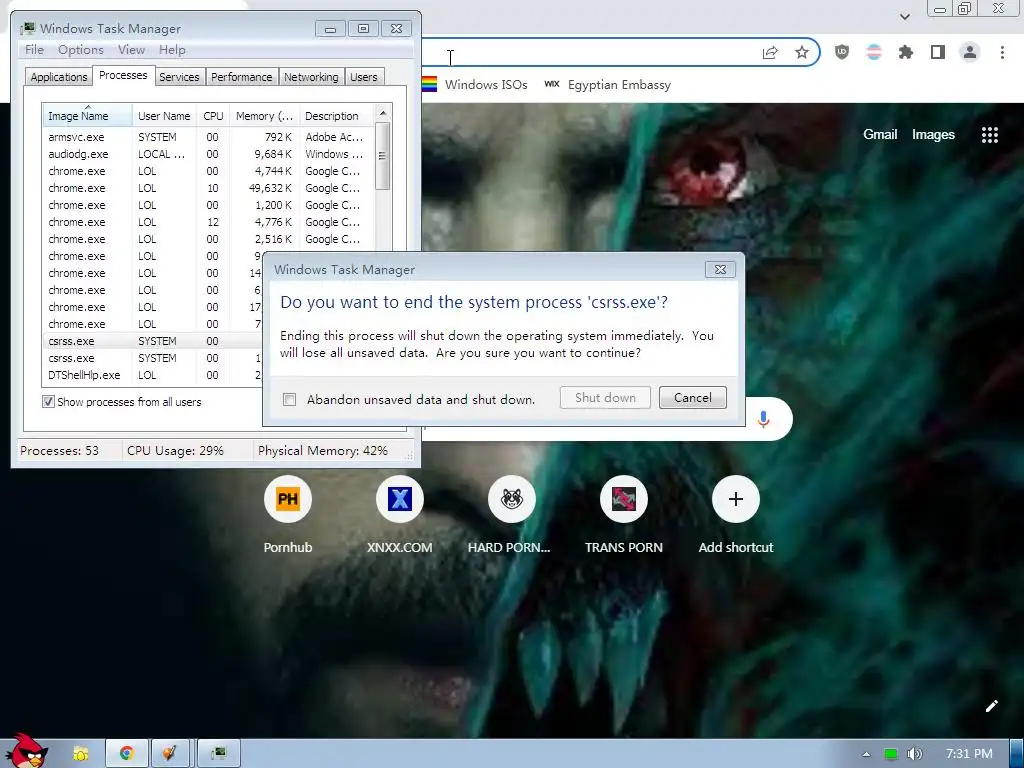Click the Shut down button

pyautogui.click(x=605, y=398)
